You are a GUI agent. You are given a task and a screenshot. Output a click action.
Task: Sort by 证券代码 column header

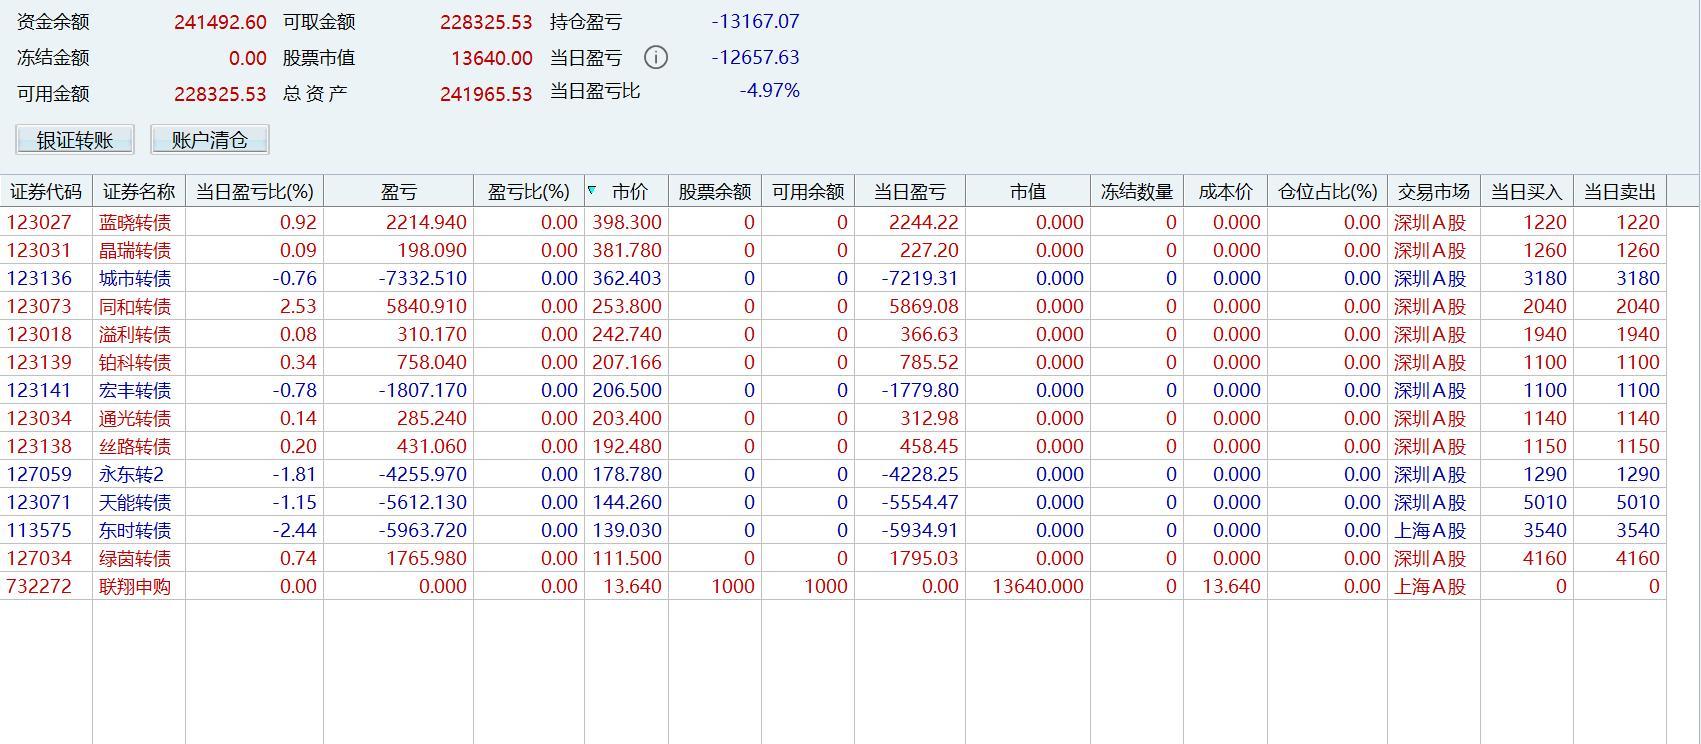click(x=46, y=191)
